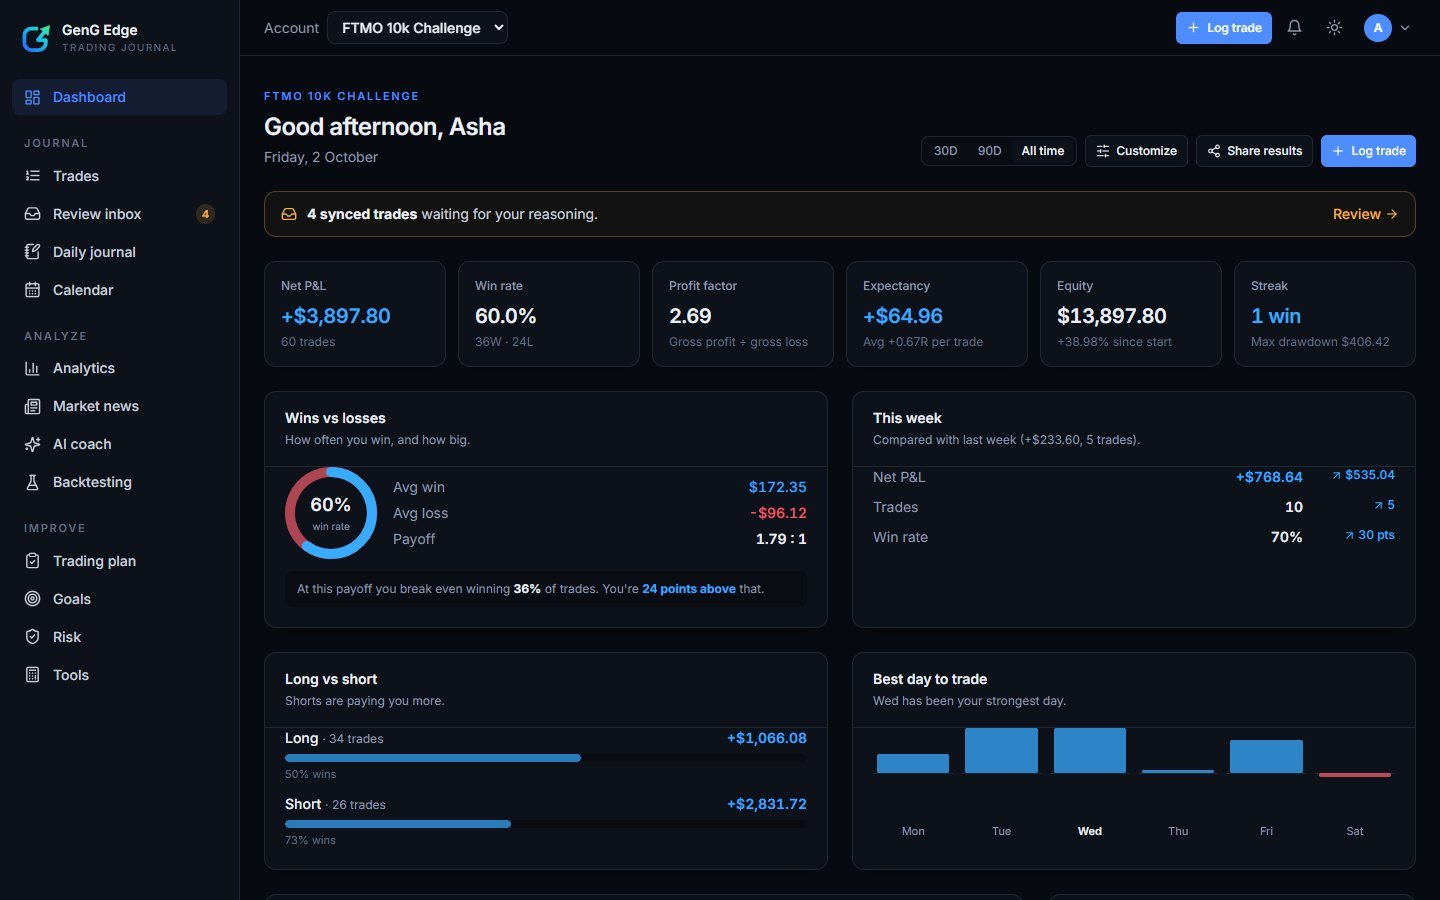Click the Profit factor 2.69 card
The image size is (1440, 900).
(743, 314)
